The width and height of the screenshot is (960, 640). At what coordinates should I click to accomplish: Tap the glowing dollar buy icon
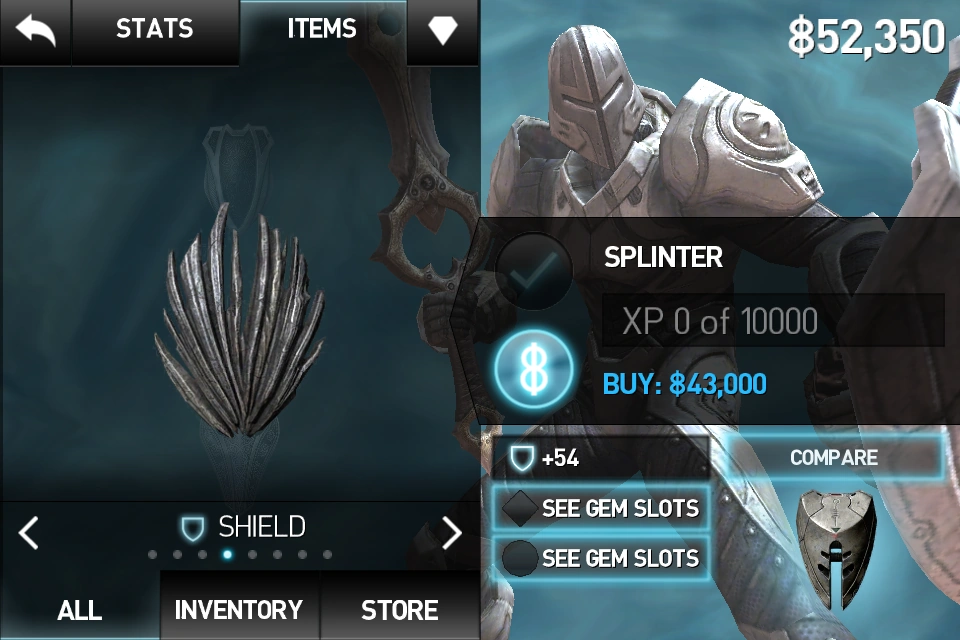(x=534, y=370)
